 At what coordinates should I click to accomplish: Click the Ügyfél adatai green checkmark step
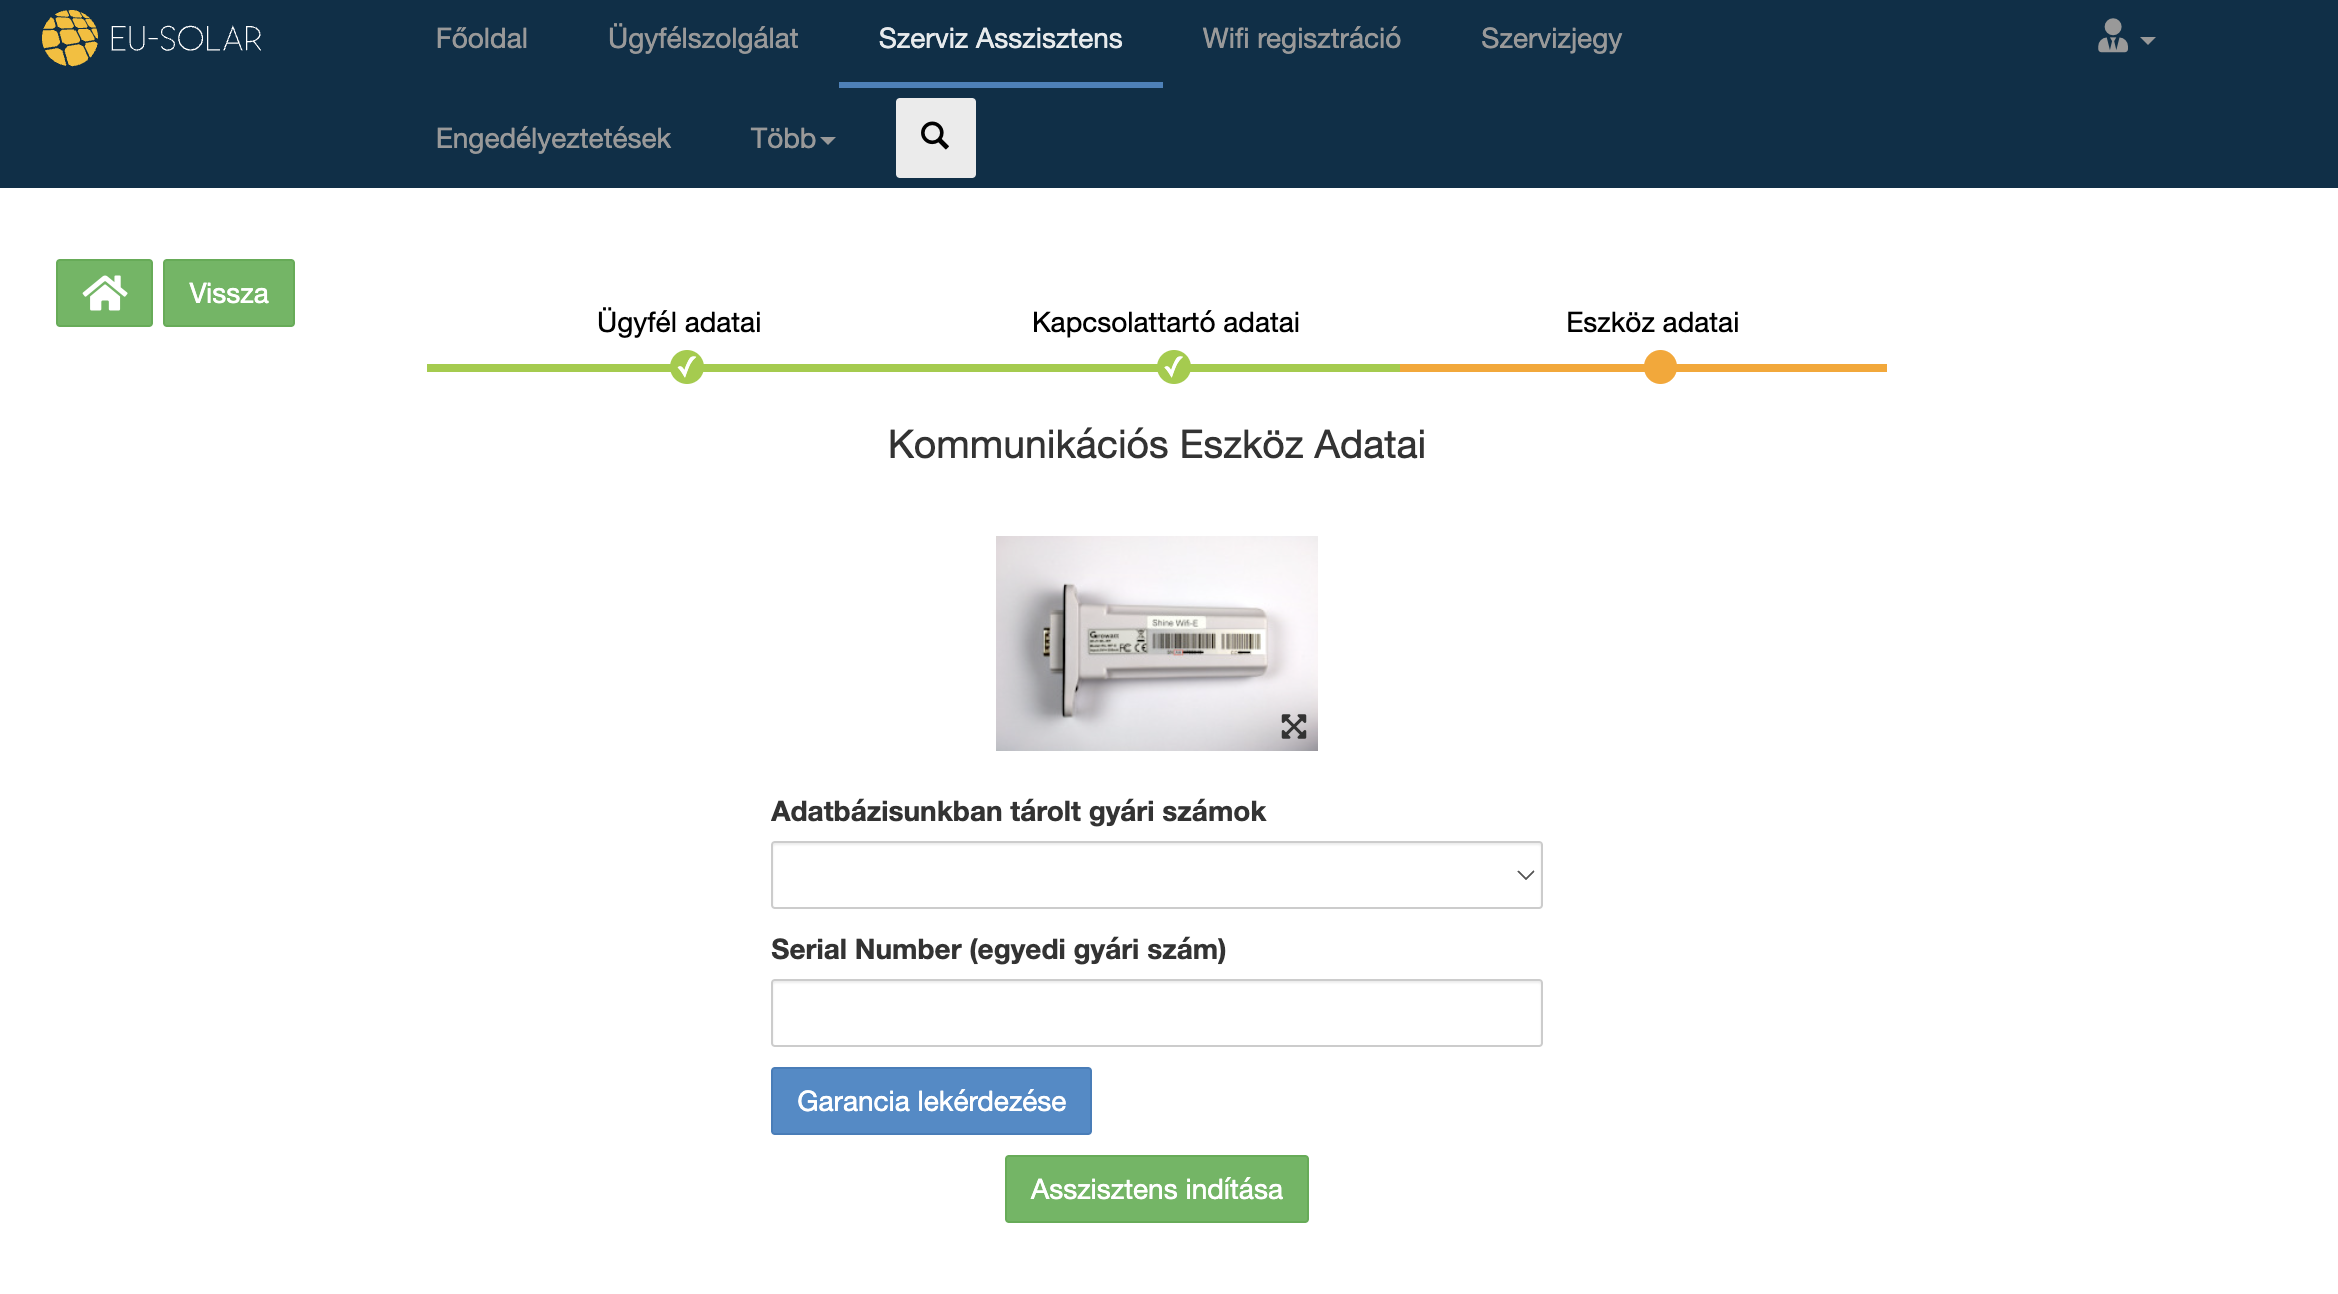coord(687,367)
